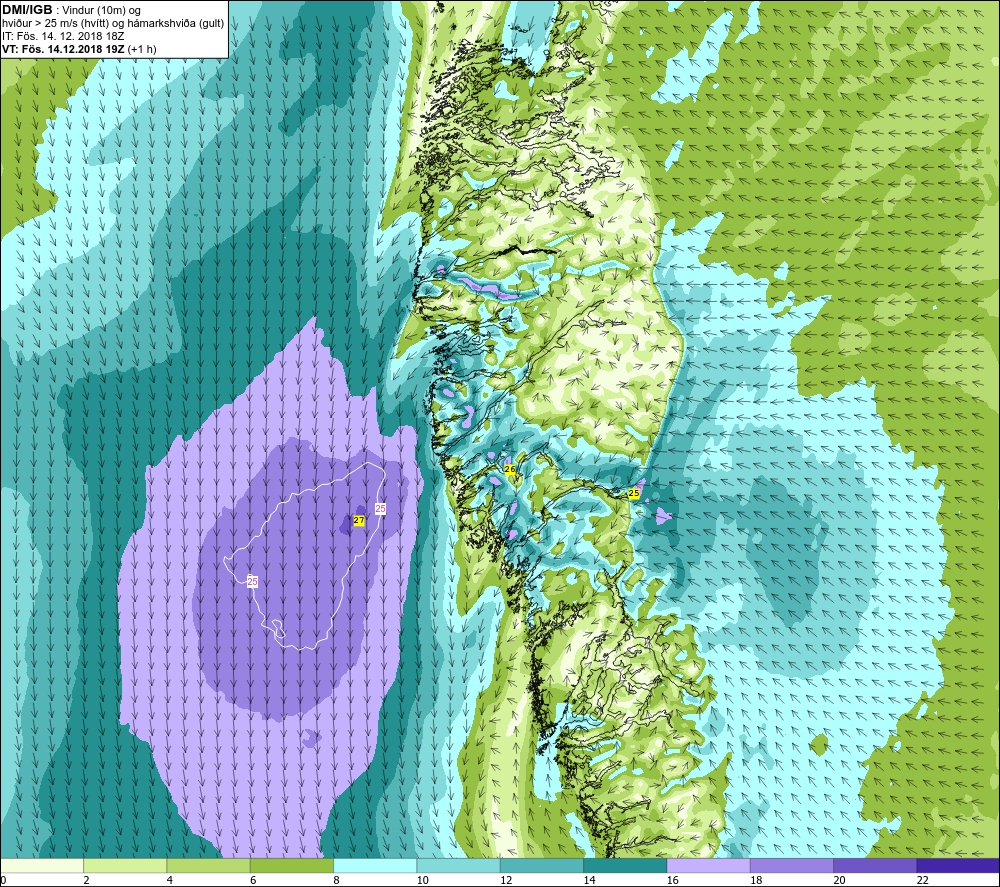
Task: Select the dark teal 14–16 m/s legend swatch
Action: click(625, 865)
